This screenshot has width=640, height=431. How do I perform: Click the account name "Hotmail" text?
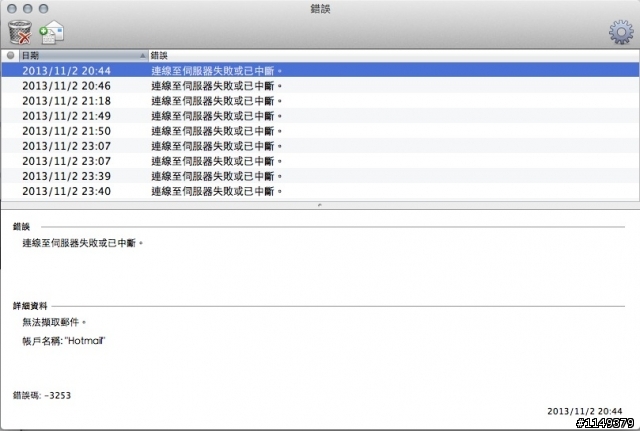[64, 341]
